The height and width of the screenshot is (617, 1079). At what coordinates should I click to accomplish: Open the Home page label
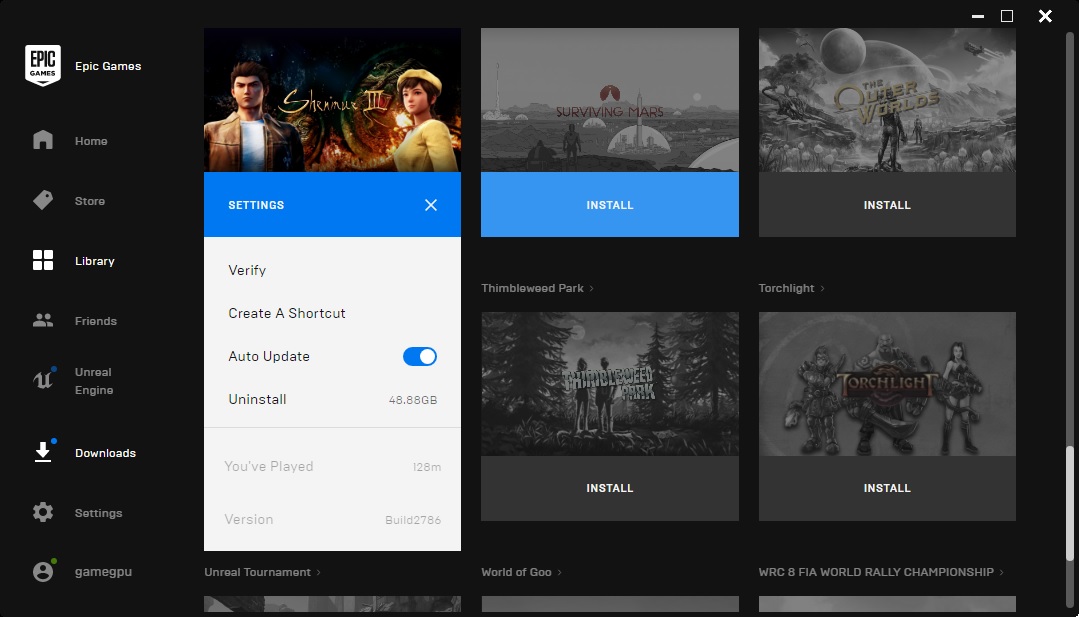click(91, 141)
